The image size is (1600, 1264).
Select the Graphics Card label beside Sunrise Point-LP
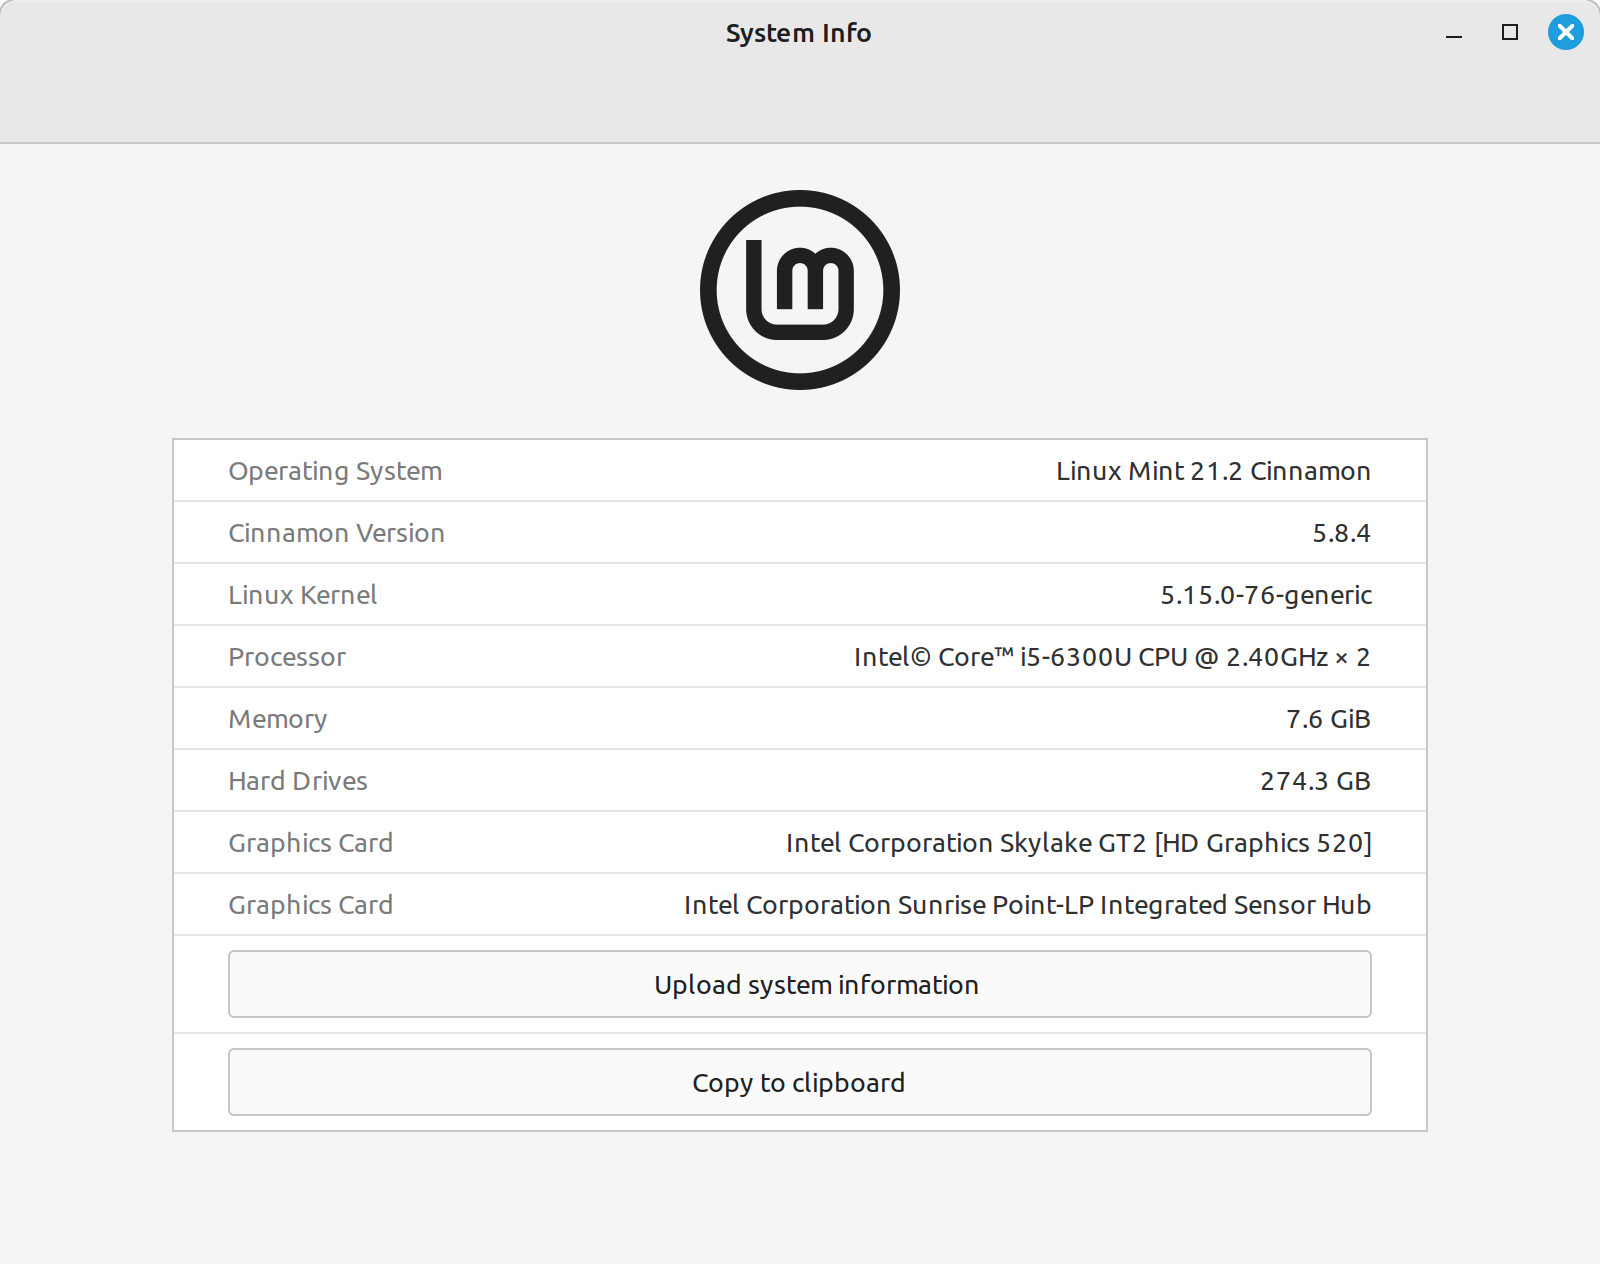311,905
